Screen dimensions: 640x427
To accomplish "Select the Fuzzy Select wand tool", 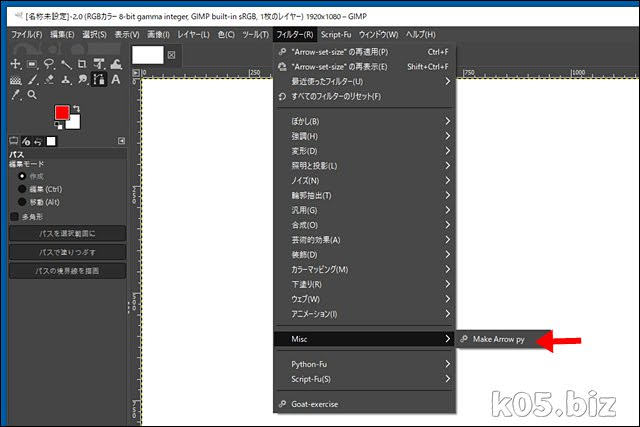I will 66,64.
